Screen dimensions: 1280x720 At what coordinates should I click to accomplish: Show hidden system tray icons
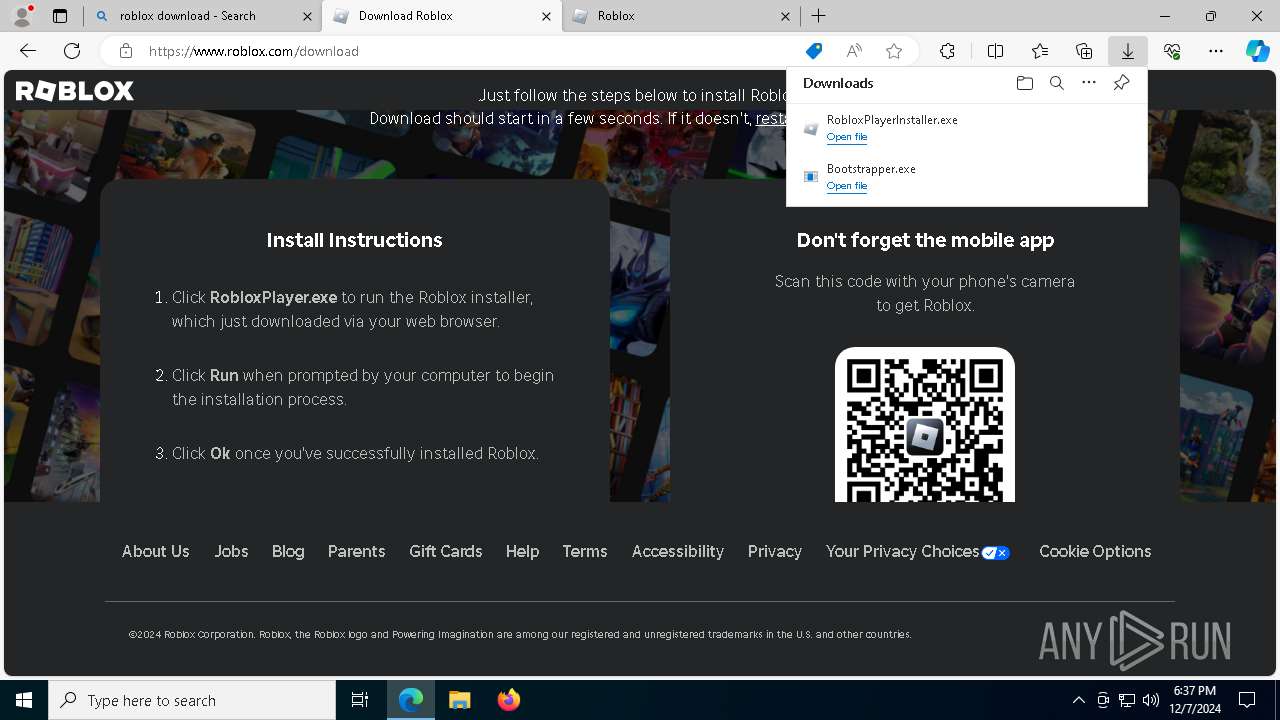click(x=1079, y=700)
